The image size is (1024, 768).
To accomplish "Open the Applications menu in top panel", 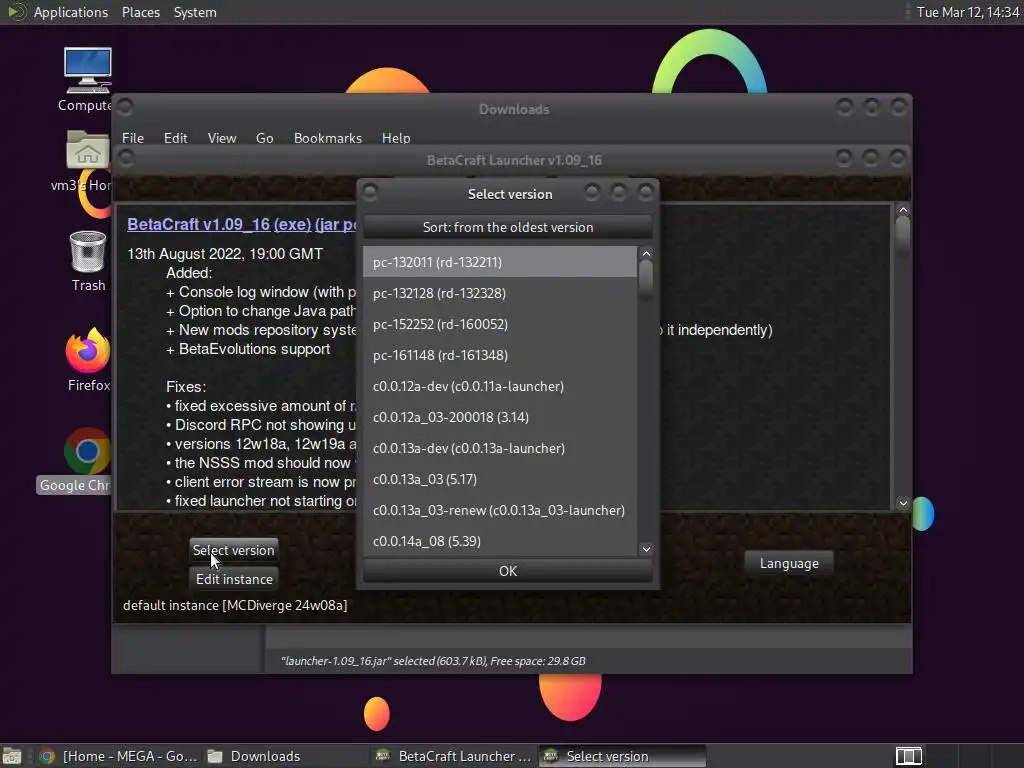I will [x=71, y=12].
